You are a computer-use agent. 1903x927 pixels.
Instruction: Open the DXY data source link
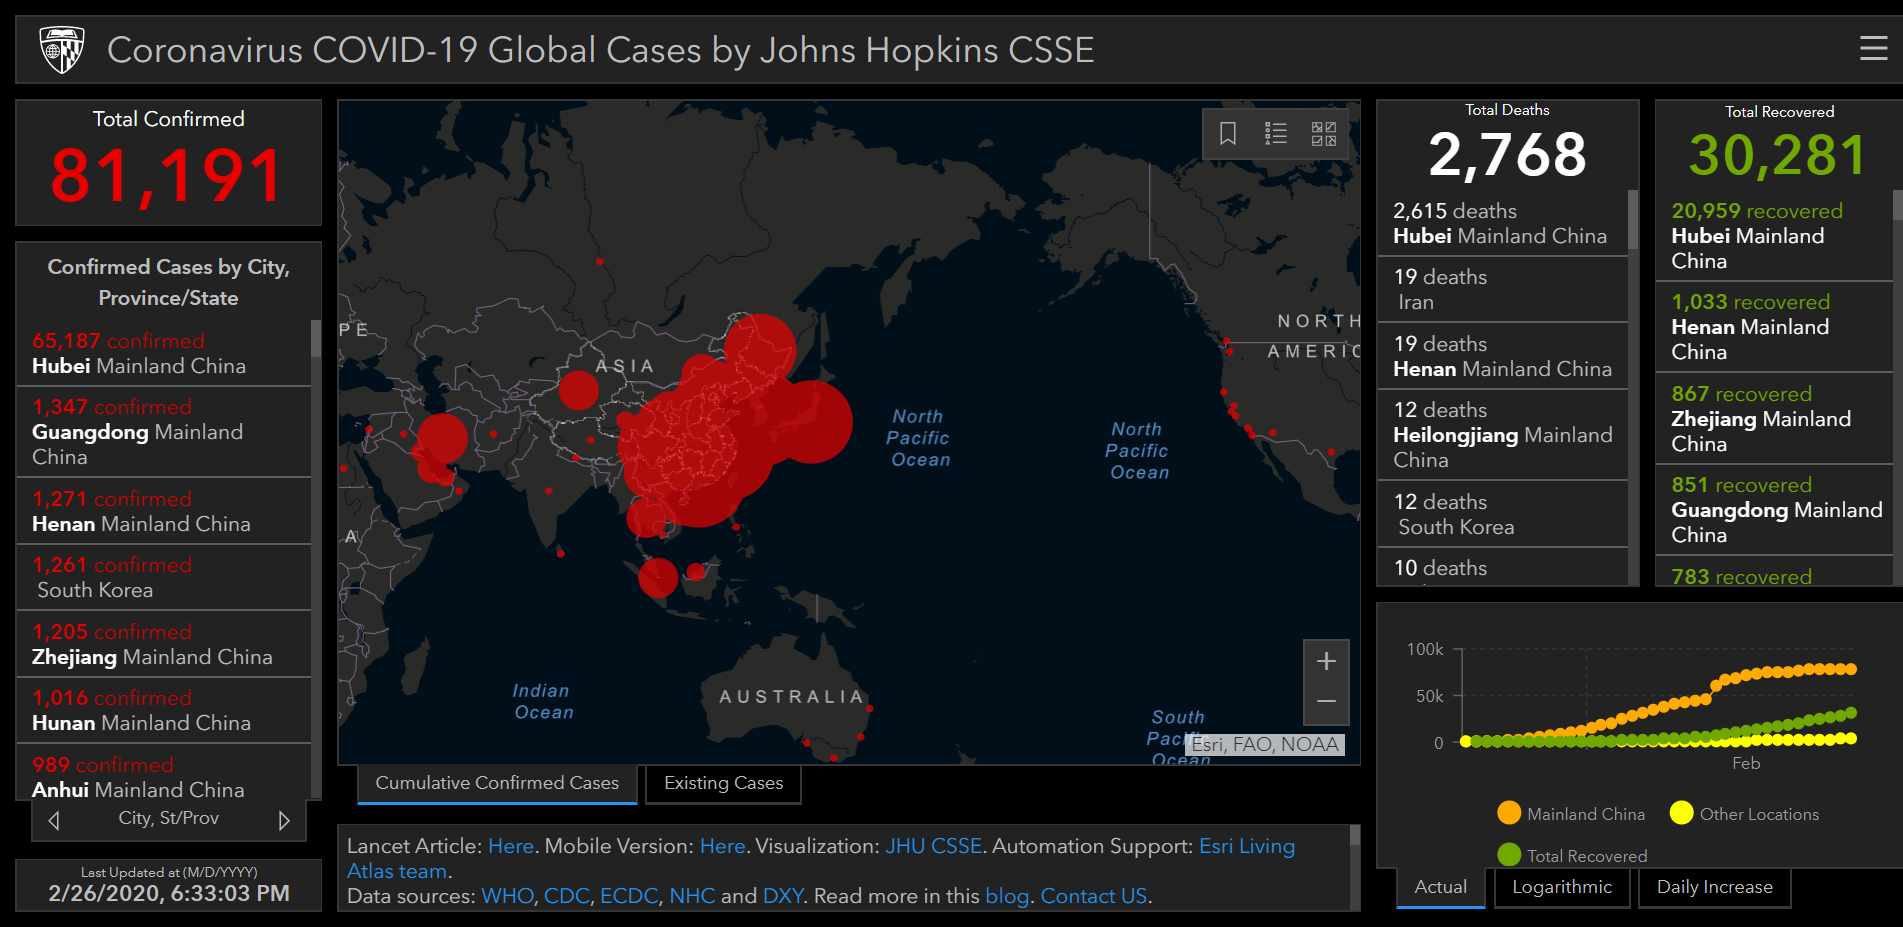782,896
